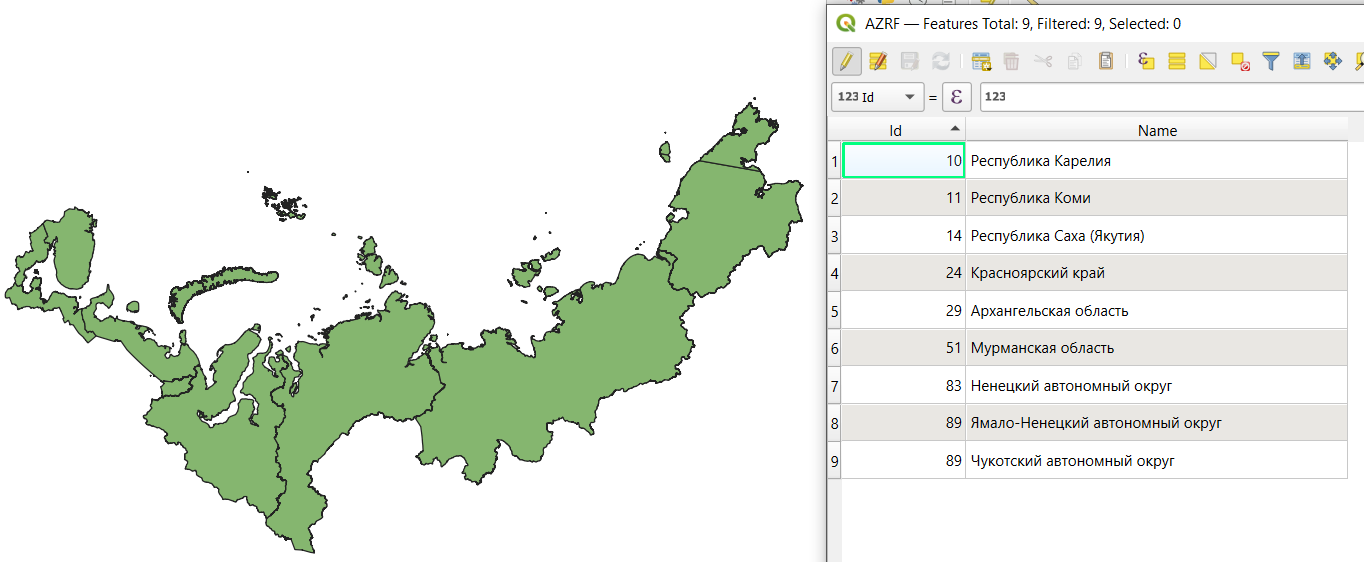This screenshot has height=562, width=1364.
Task: Click the Id cell with value 10
Action: coord(903,160)
